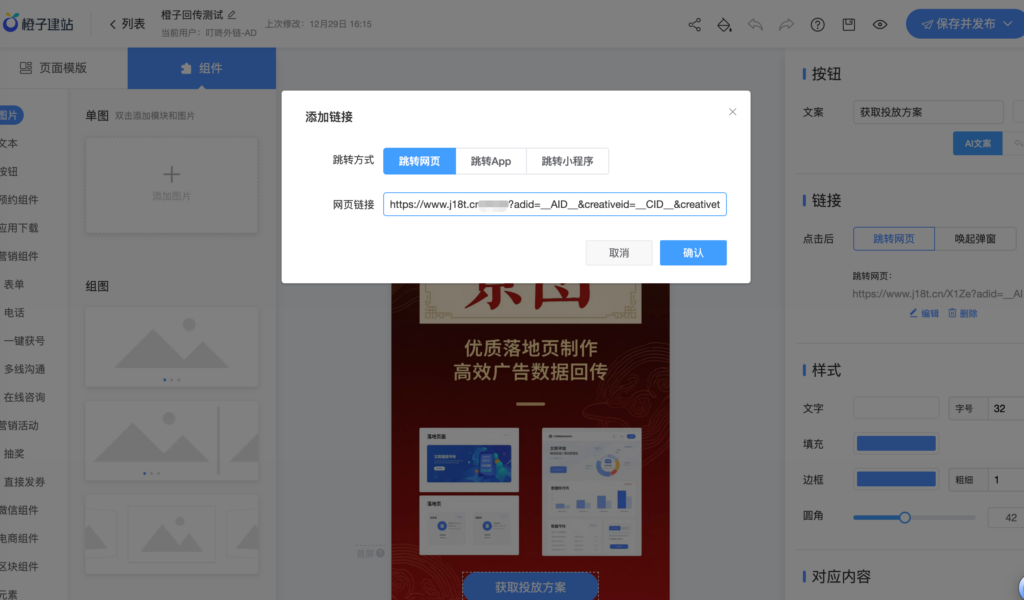
Task: Click the 确认 button
Action: [x=693, y=253]
